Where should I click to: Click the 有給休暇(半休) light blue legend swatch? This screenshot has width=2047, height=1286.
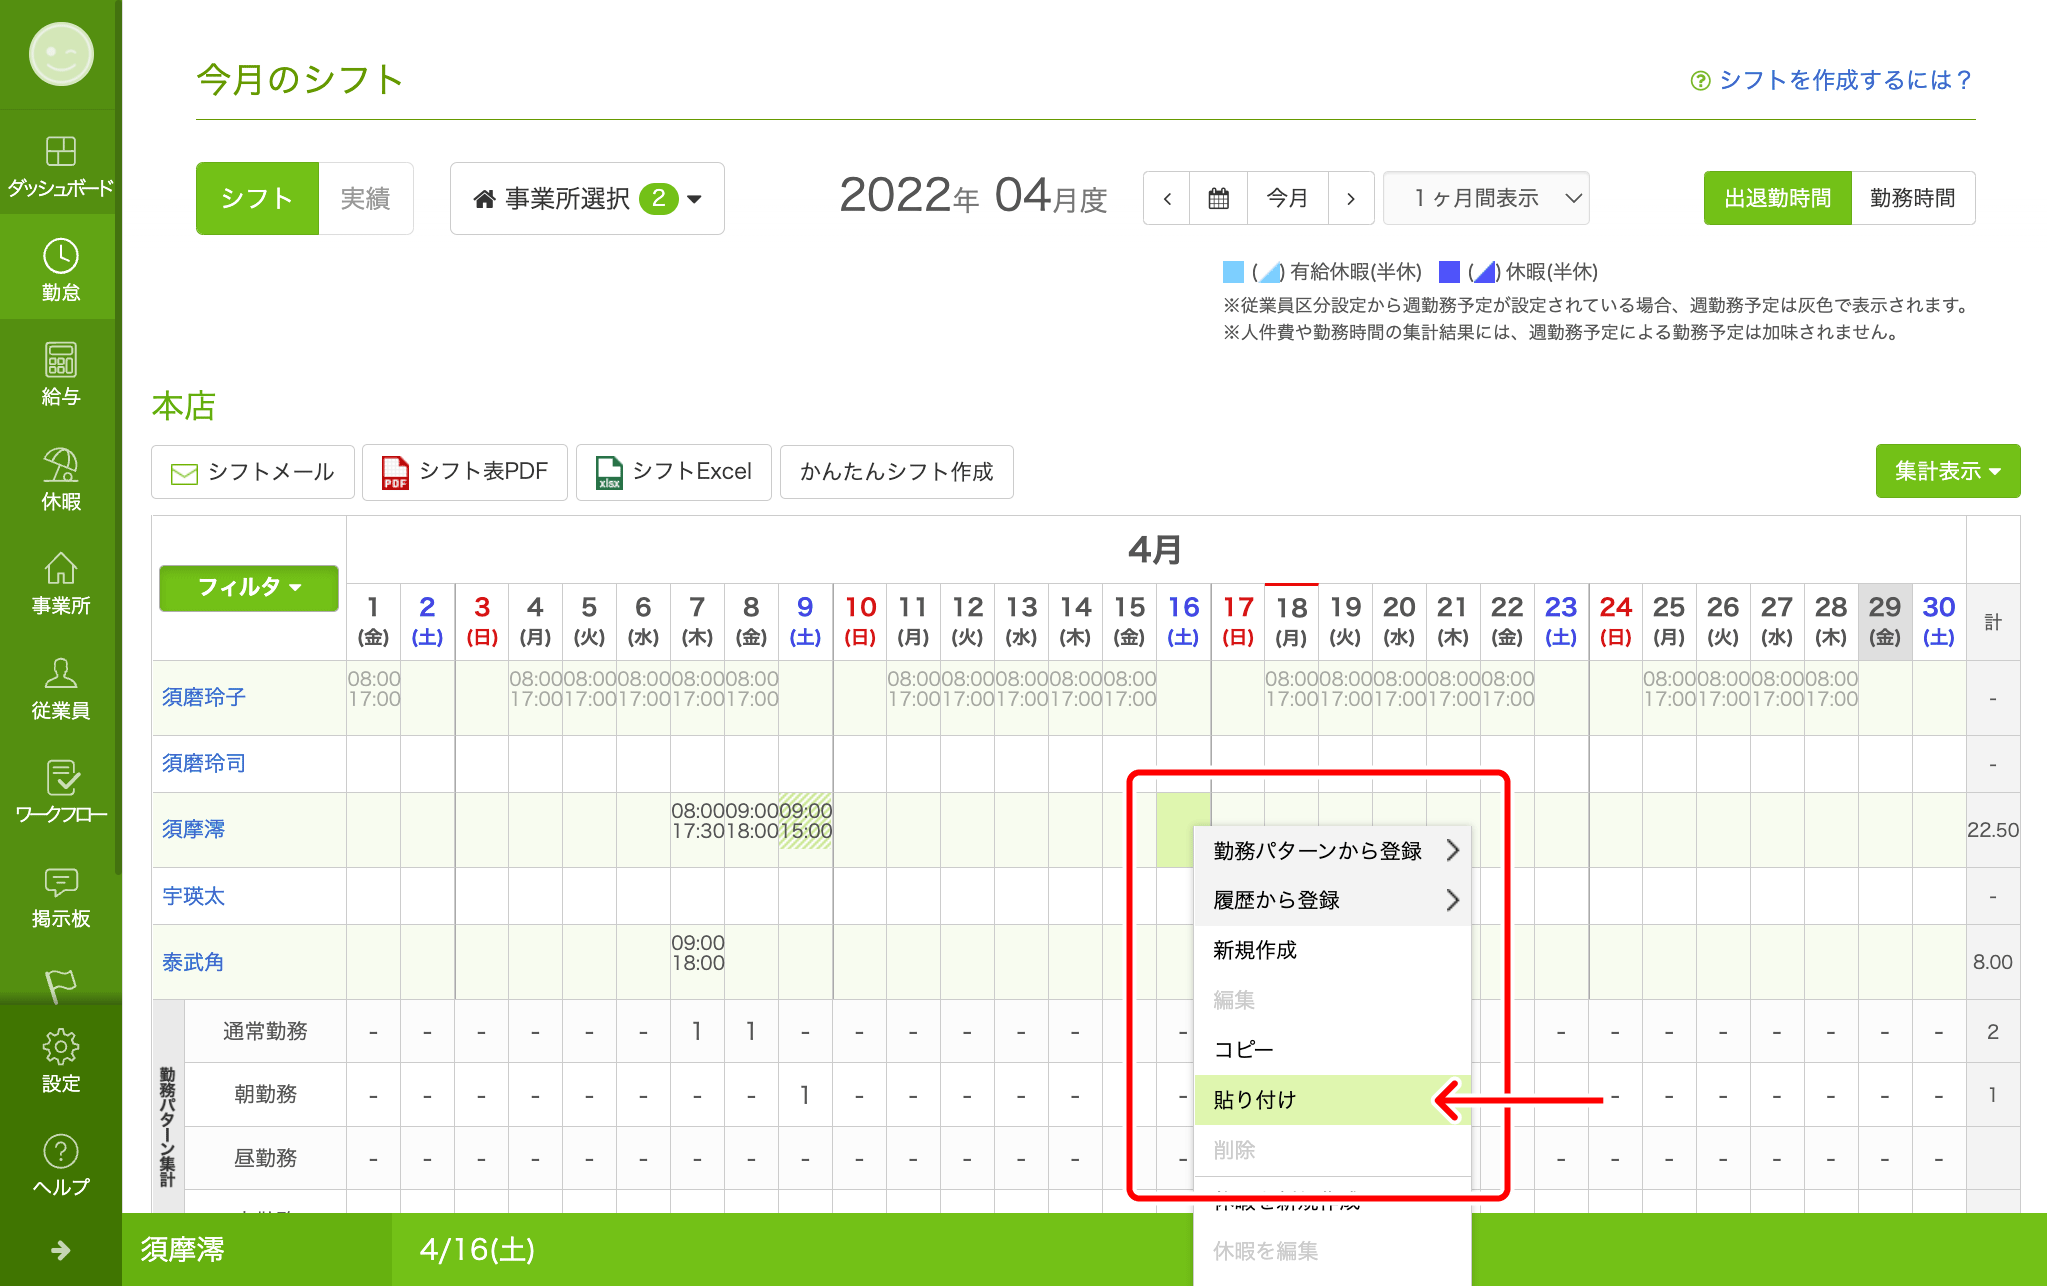(x=1233, y=271)
